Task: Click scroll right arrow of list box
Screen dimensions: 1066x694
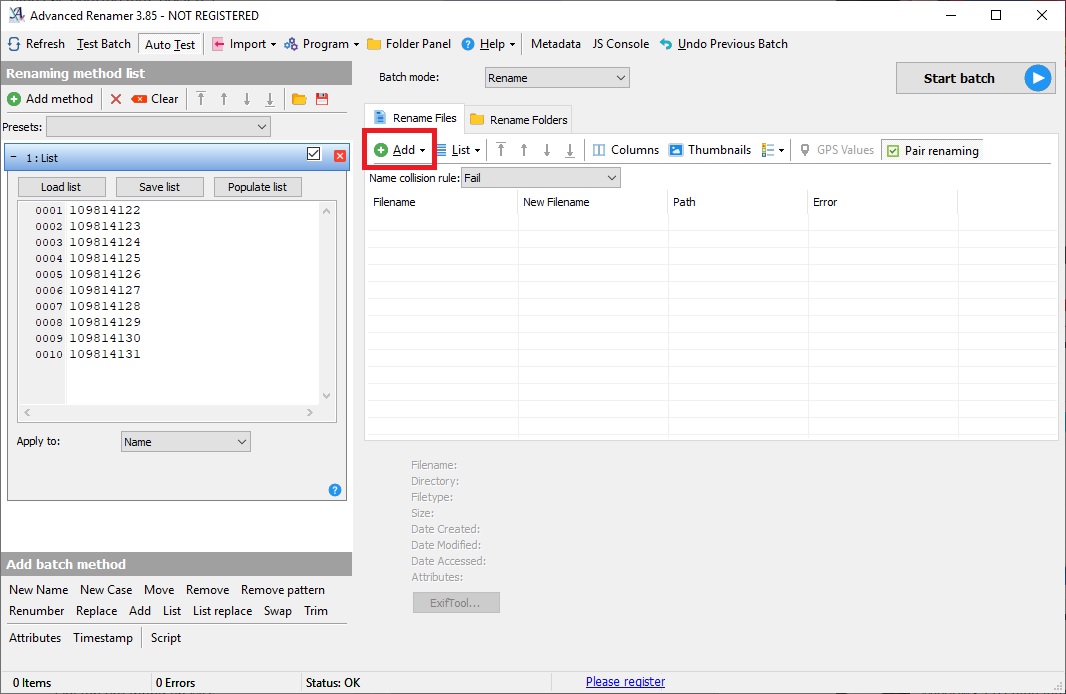Action: pos(310,413)
